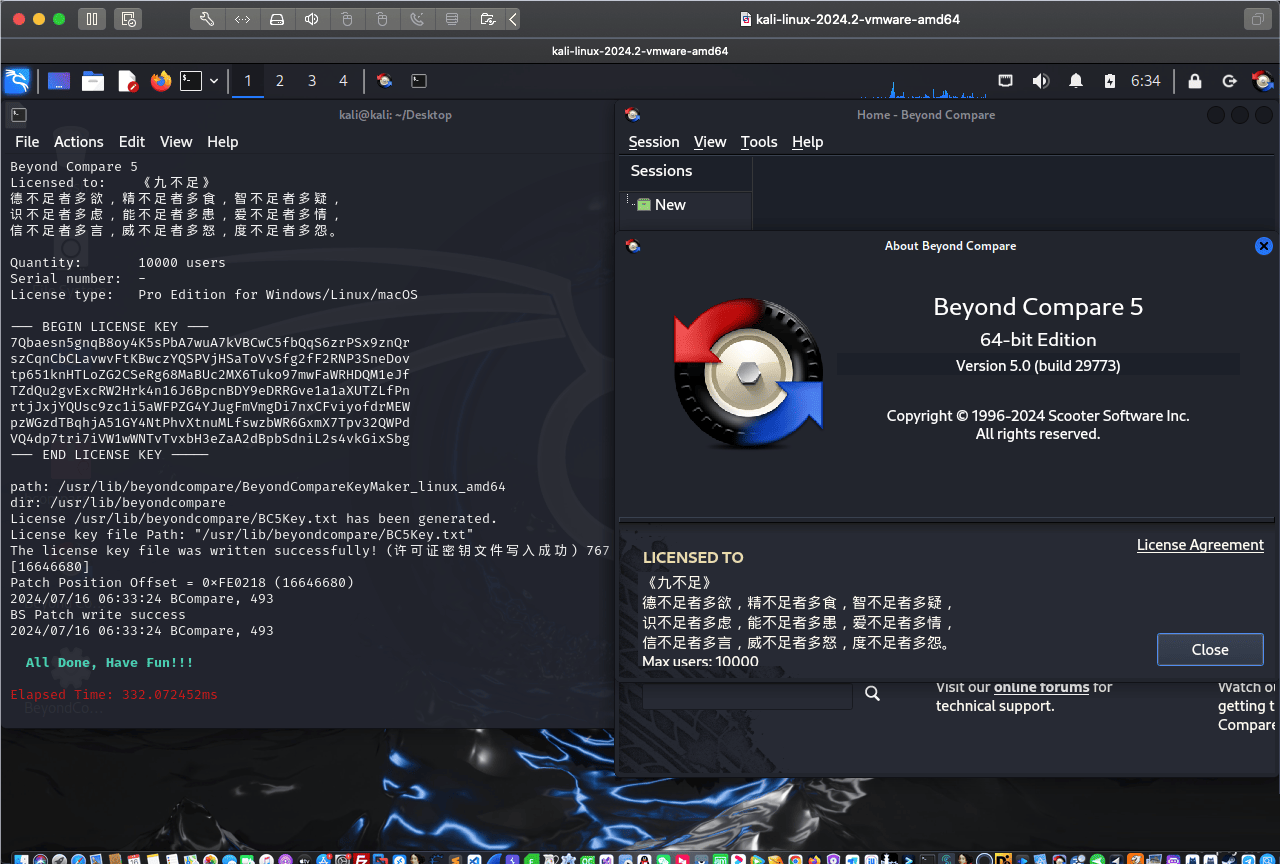Select Beyond Compare in the panel window list
The width and height of the screenshot is (1280, 864).
(384, 81)
